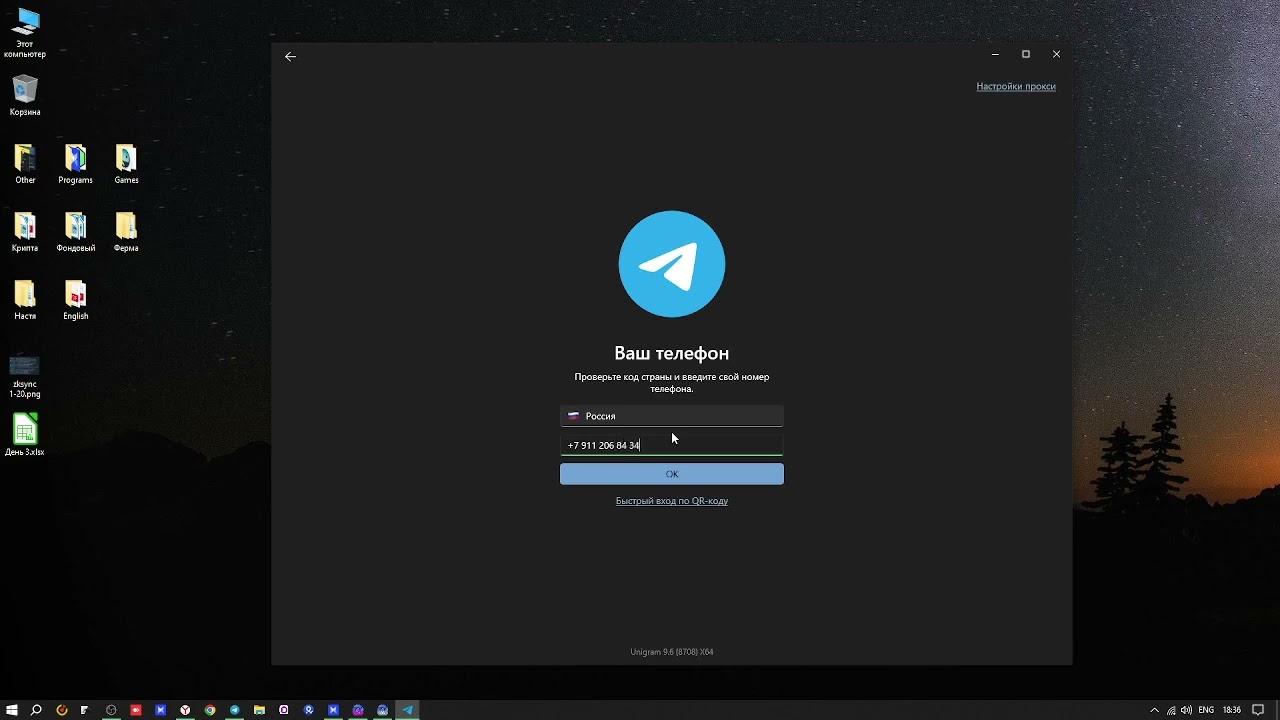This screenshot has width=1280, height=720.
Task: Open Google Chrome from taskbar
Action: pos(210,710)
